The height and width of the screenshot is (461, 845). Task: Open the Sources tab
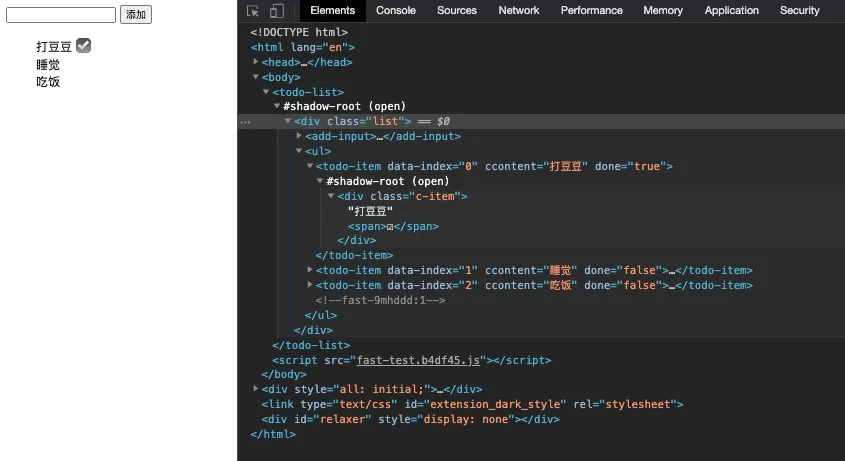point(456,10)
